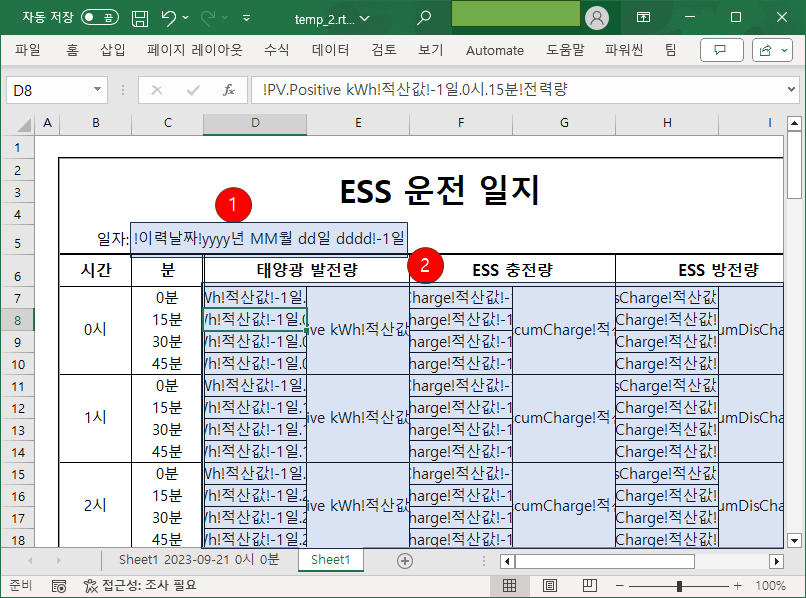Select column D header
This screenshot has width=806, height=598.
[255, 123]
